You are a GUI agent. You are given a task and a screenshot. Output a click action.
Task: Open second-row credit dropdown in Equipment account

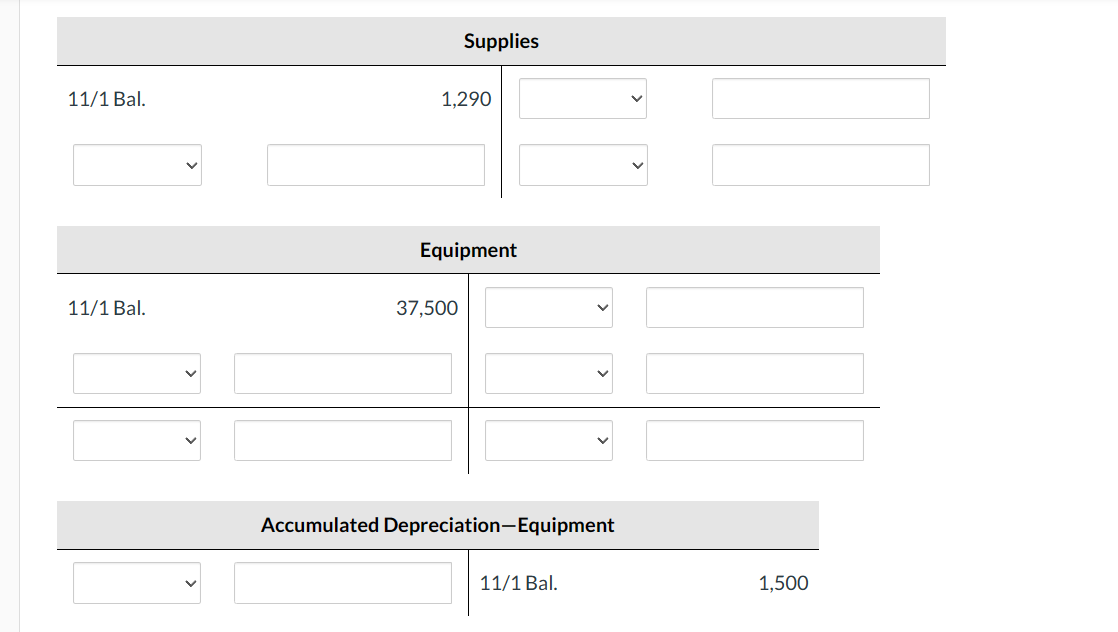[548, 373]
